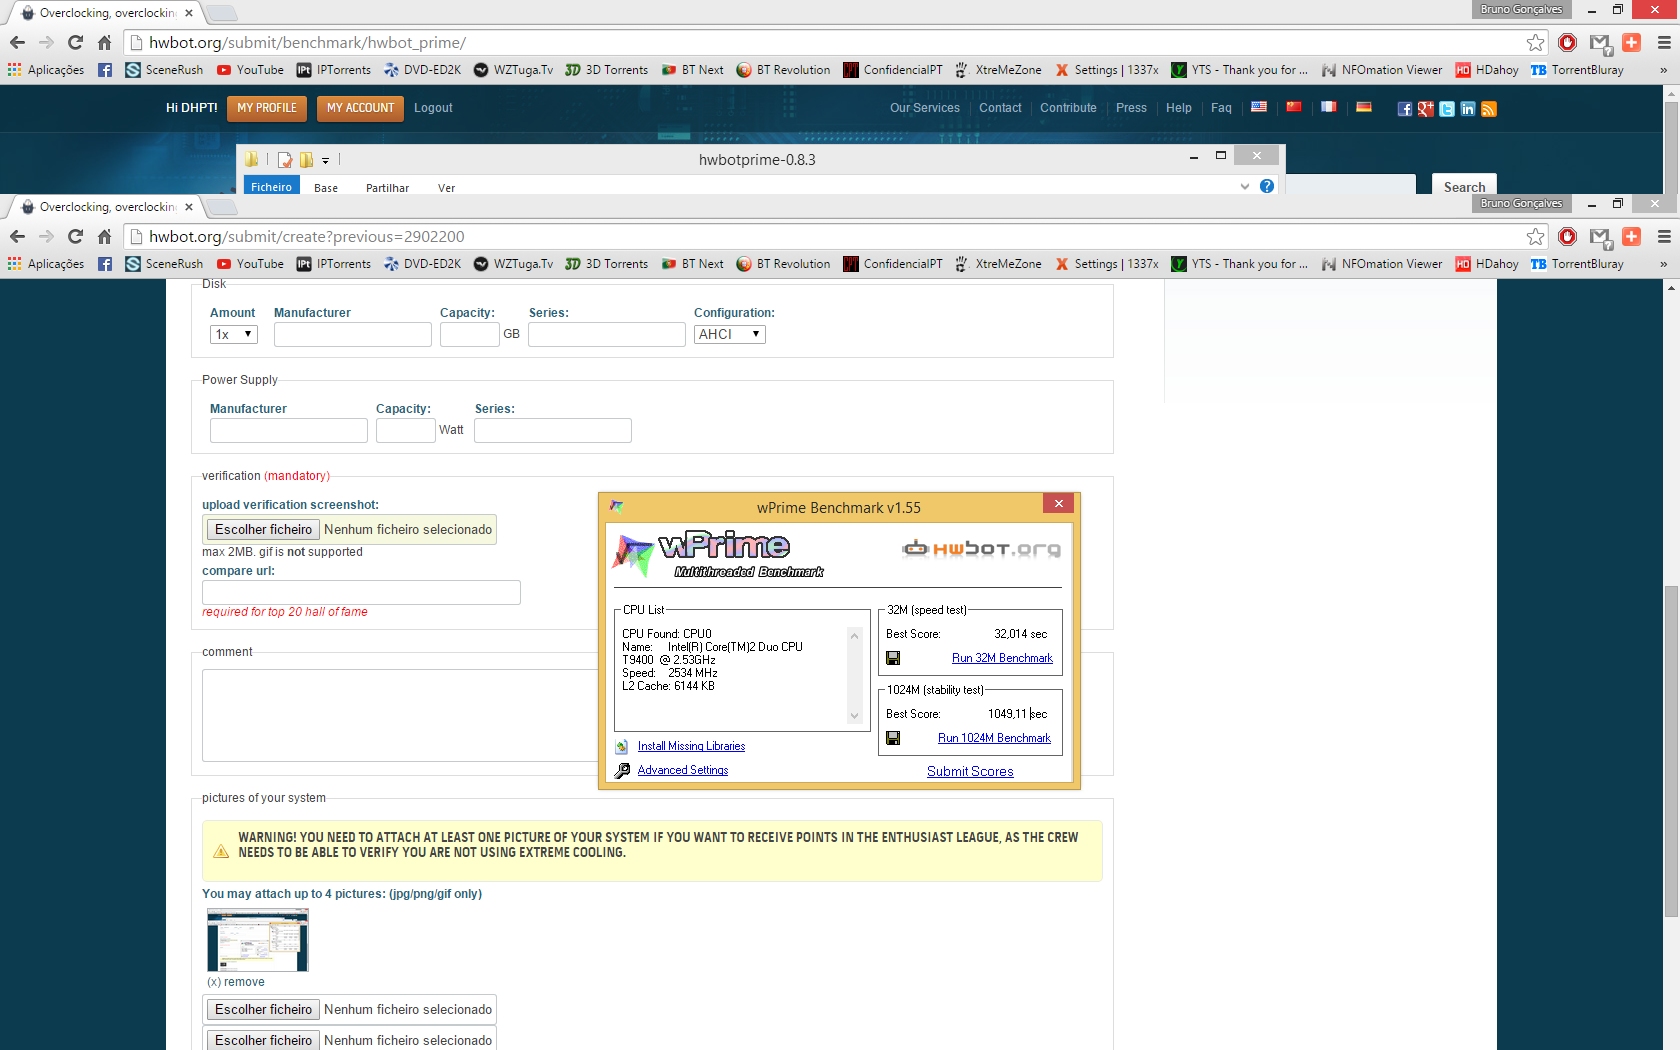Click Gmail extension icon in hwbot_prime browser window
The height and width of the screenshot is (1050, 1680).
pos(1600,43)
